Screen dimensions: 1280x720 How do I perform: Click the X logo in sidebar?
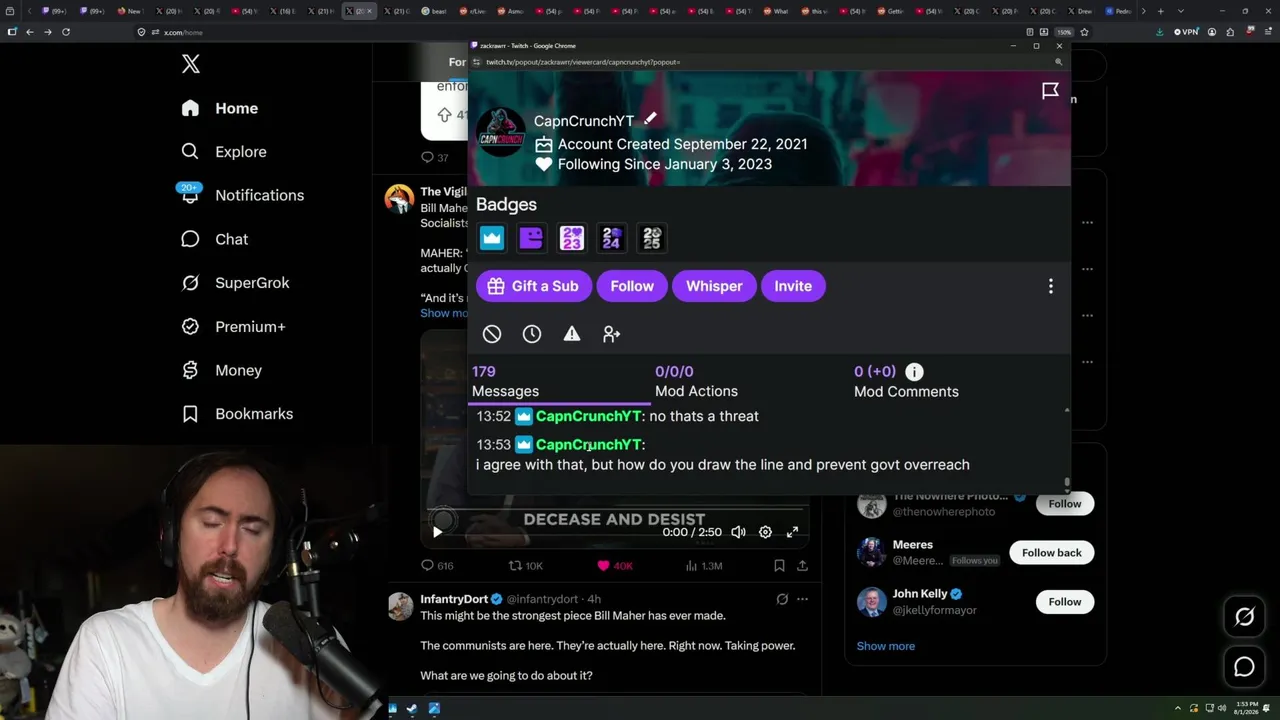(x=191, y=65)
